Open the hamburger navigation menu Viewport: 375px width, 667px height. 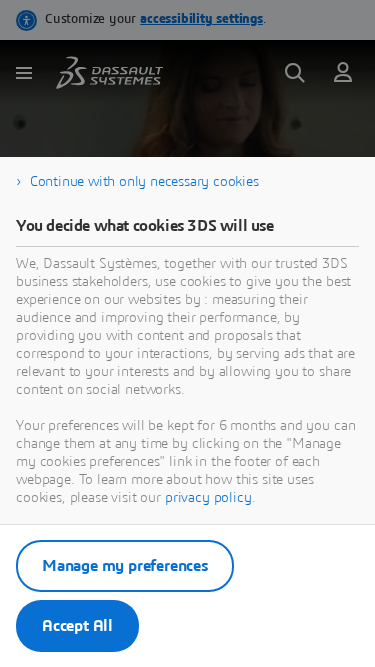tap(24, 73)
